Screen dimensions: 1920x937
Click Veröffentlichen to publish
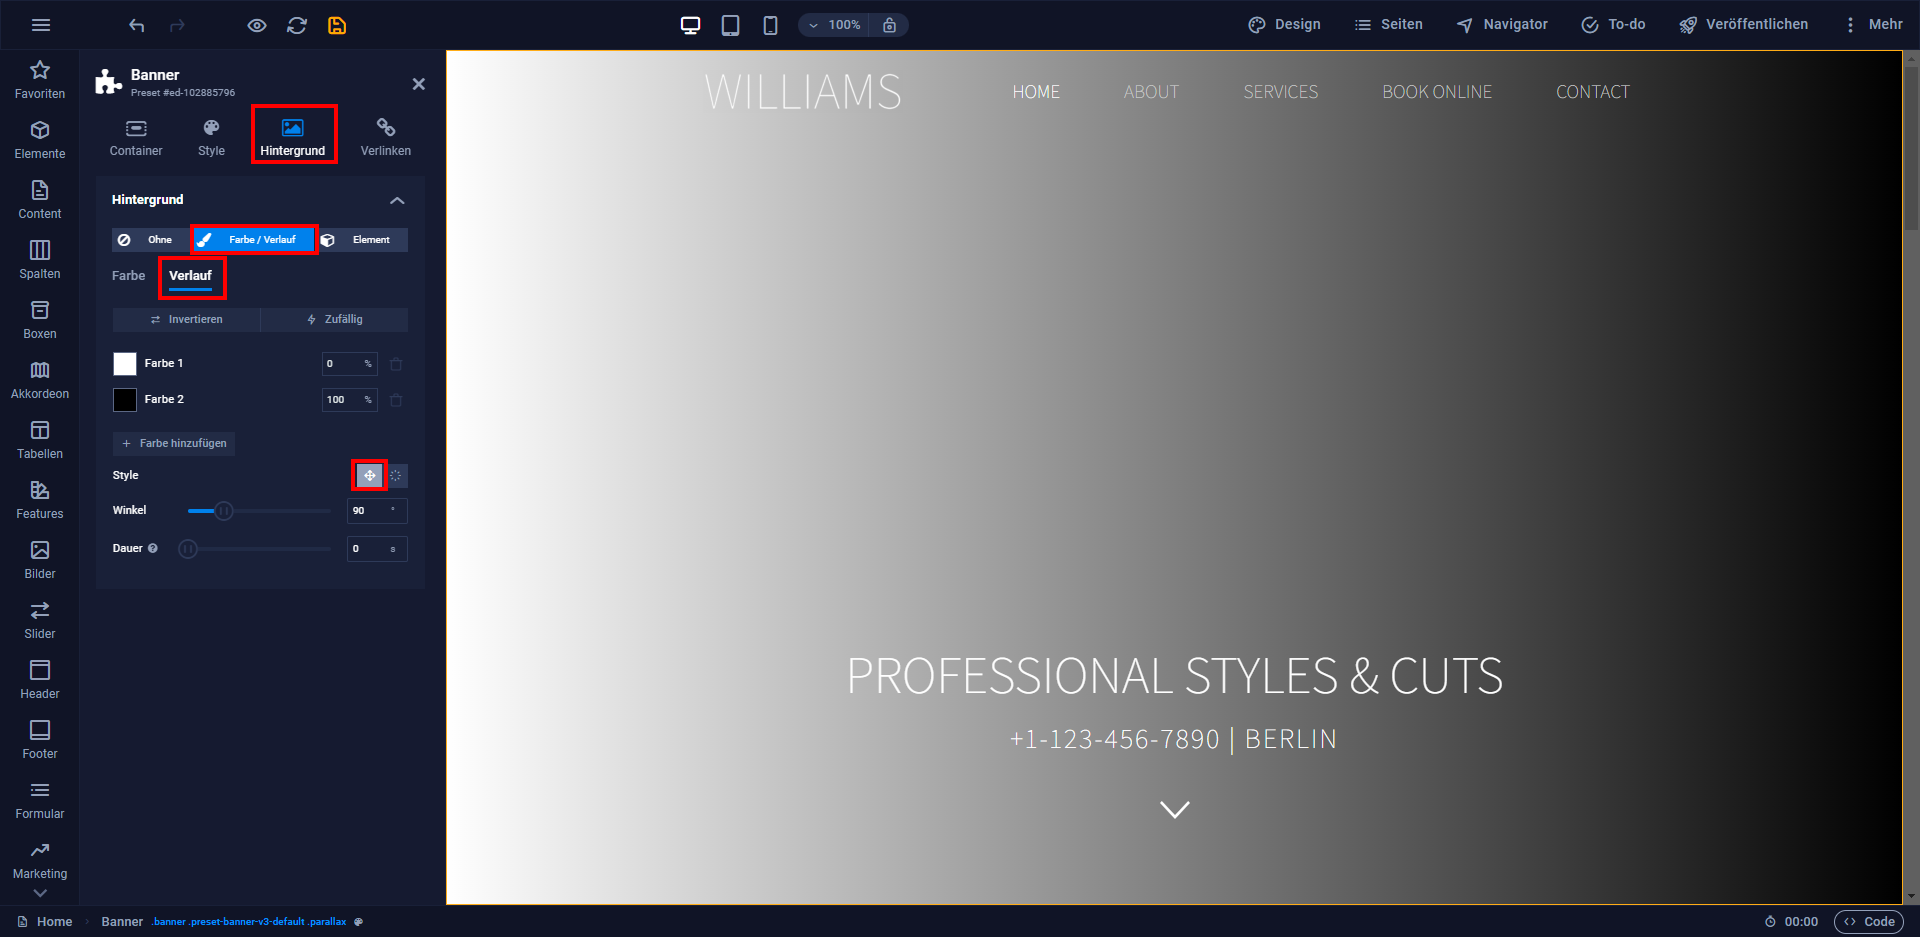click(x=1743, y=25)
